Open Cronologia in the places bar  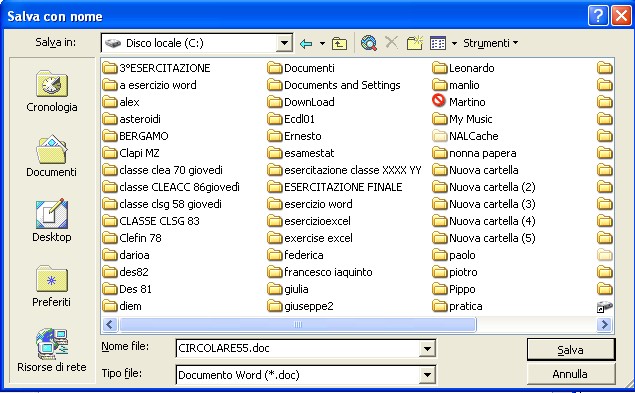click(51, 92)
